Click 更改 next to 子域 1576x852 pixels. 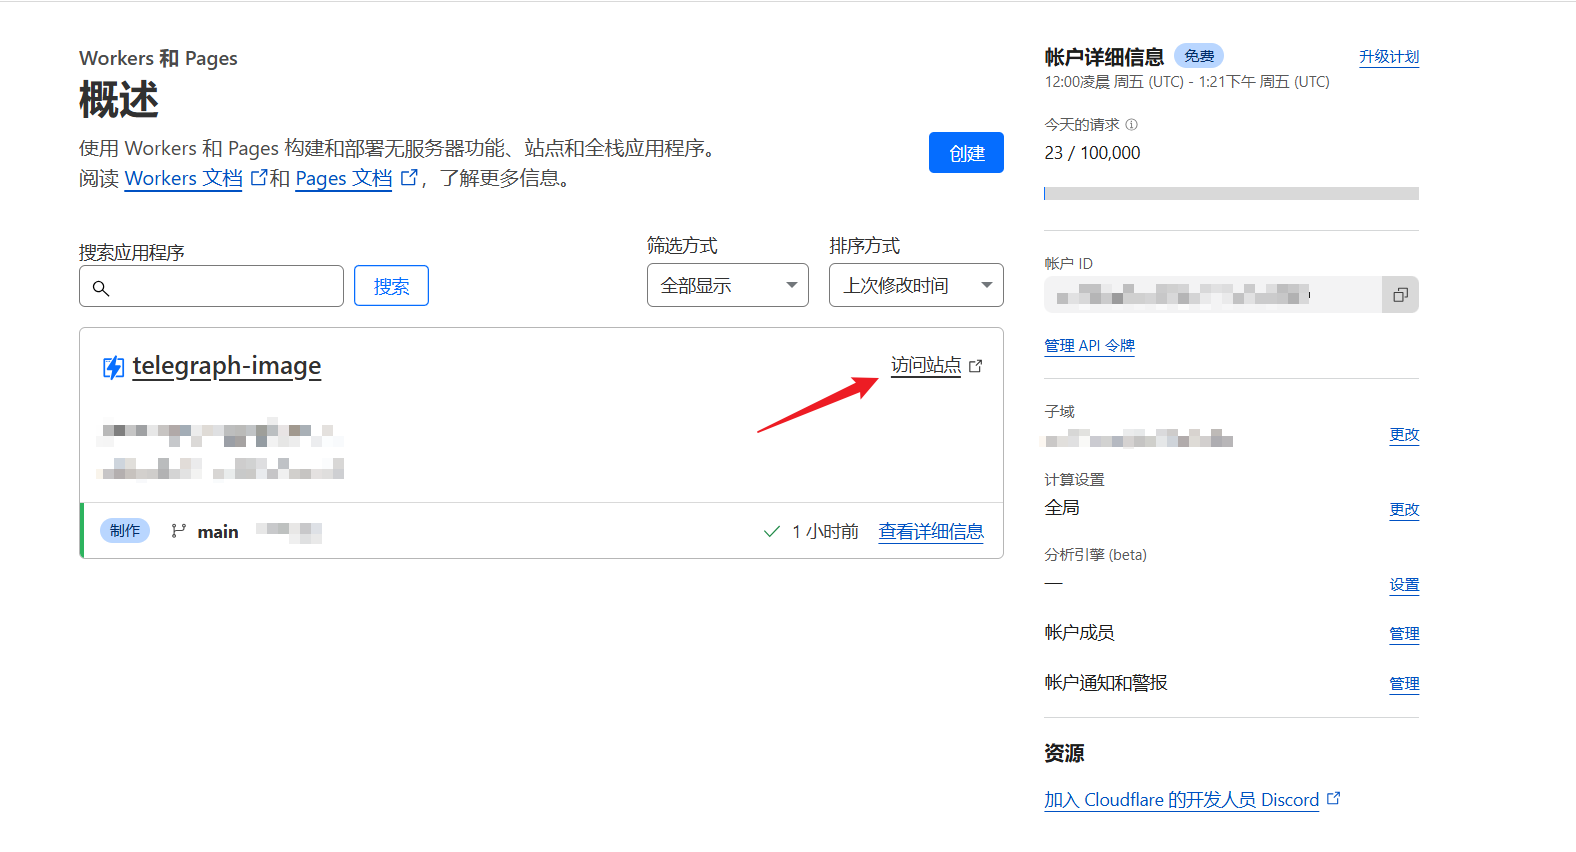(1404, 435)
